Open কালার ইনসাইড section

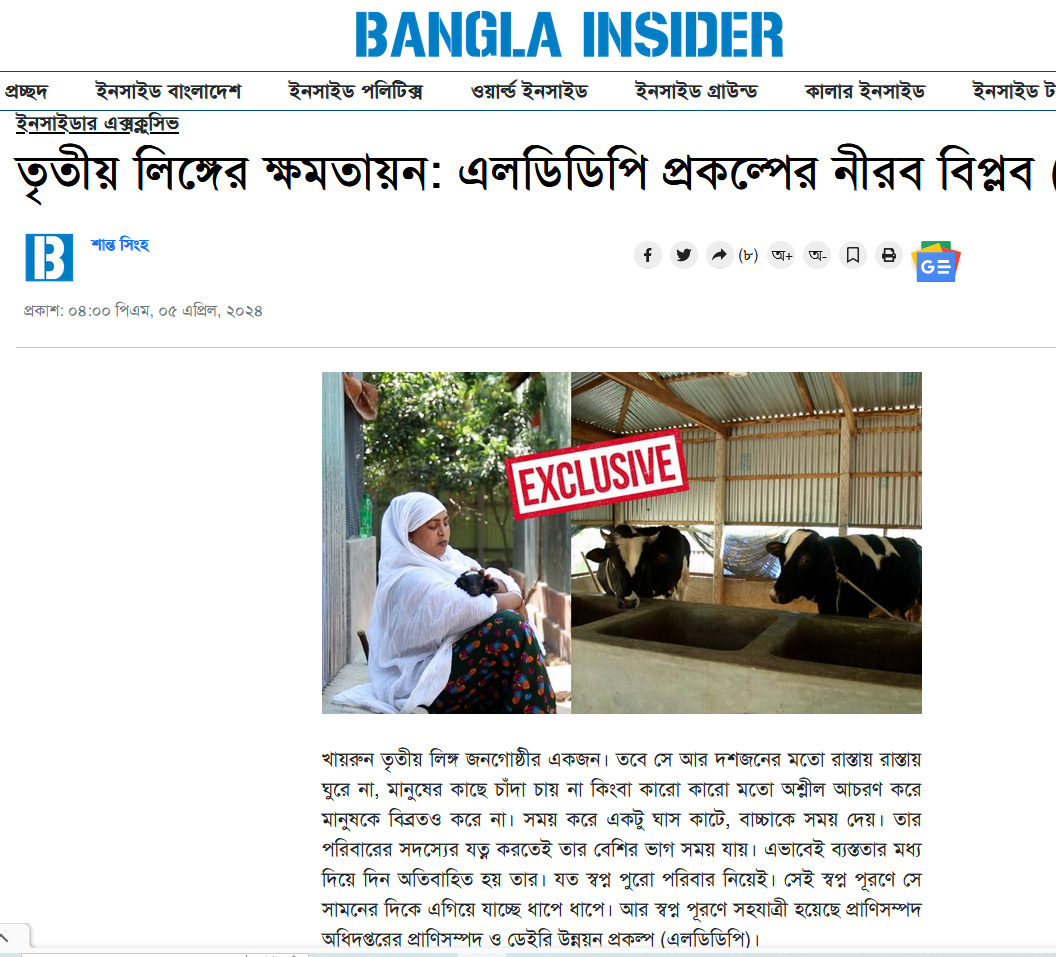coord(865,91)
